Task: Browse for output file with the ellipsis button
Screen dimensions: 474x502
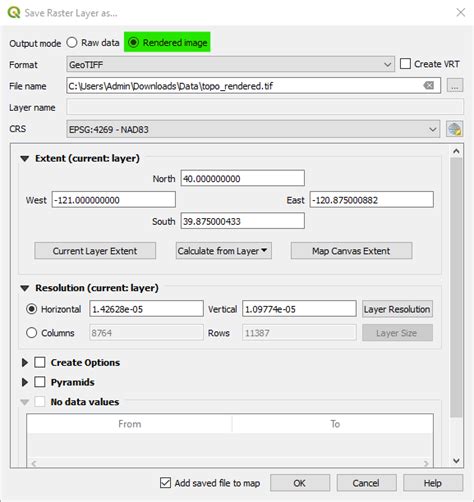Action: click(x=455, y=86)
